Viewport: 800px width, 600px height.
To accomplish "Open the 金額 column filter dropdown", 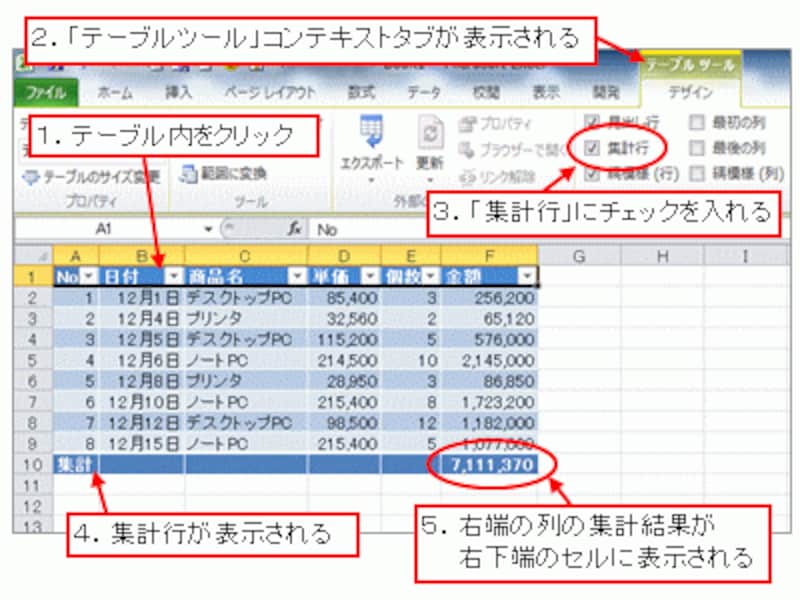I will pos(527,276).
